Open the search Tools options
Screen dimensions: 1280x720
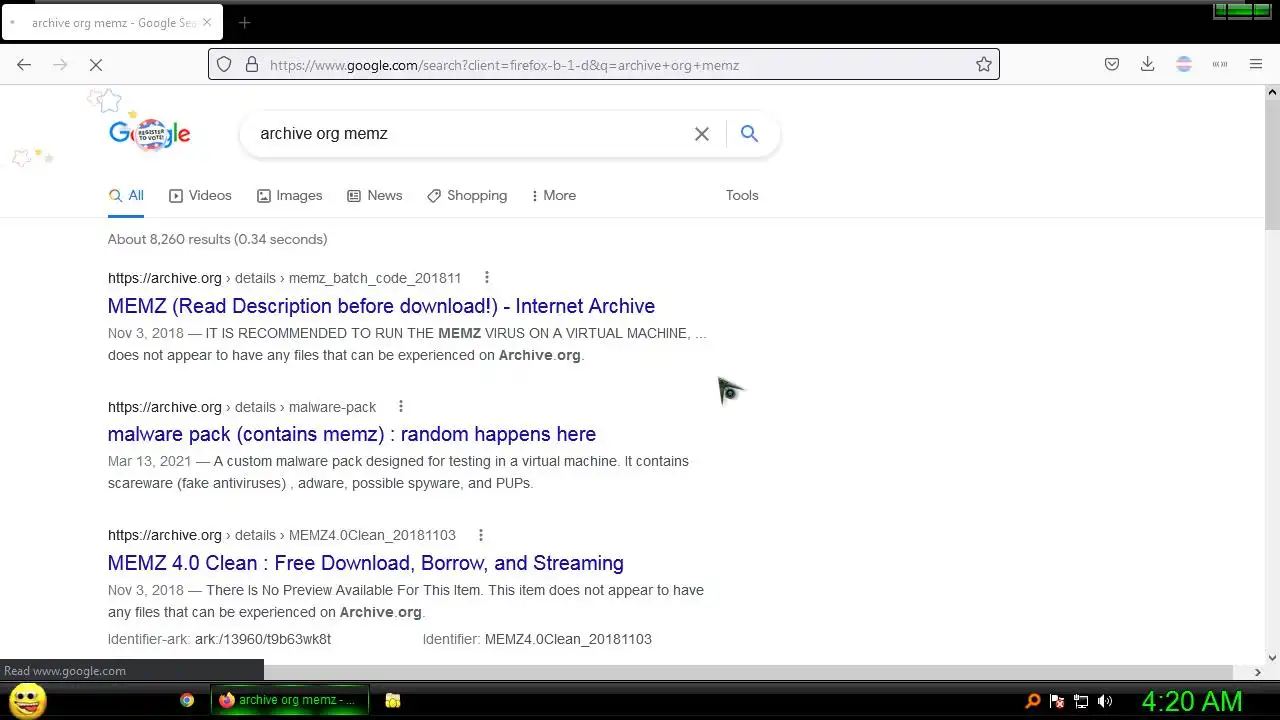tap(742, 196)
